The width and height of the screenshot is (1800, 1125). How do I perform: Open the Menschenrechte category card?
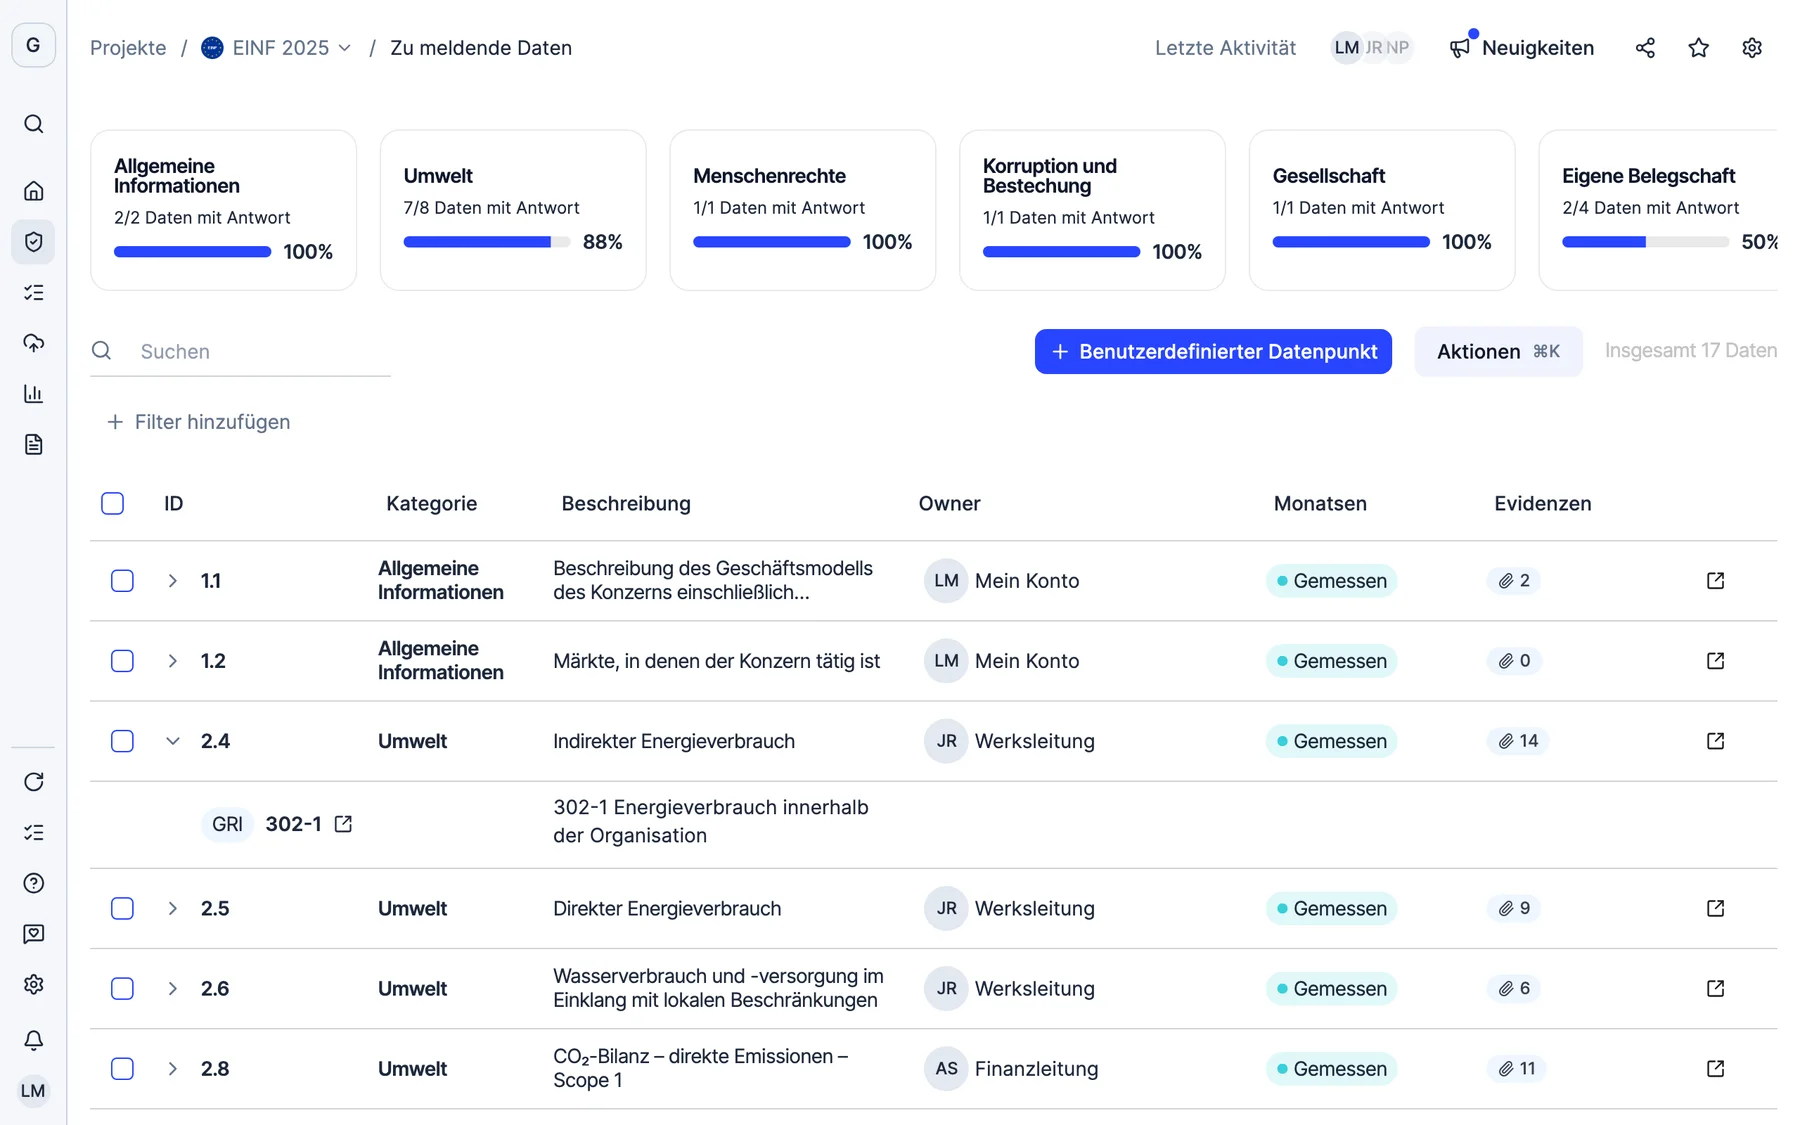tap(803, 210)
